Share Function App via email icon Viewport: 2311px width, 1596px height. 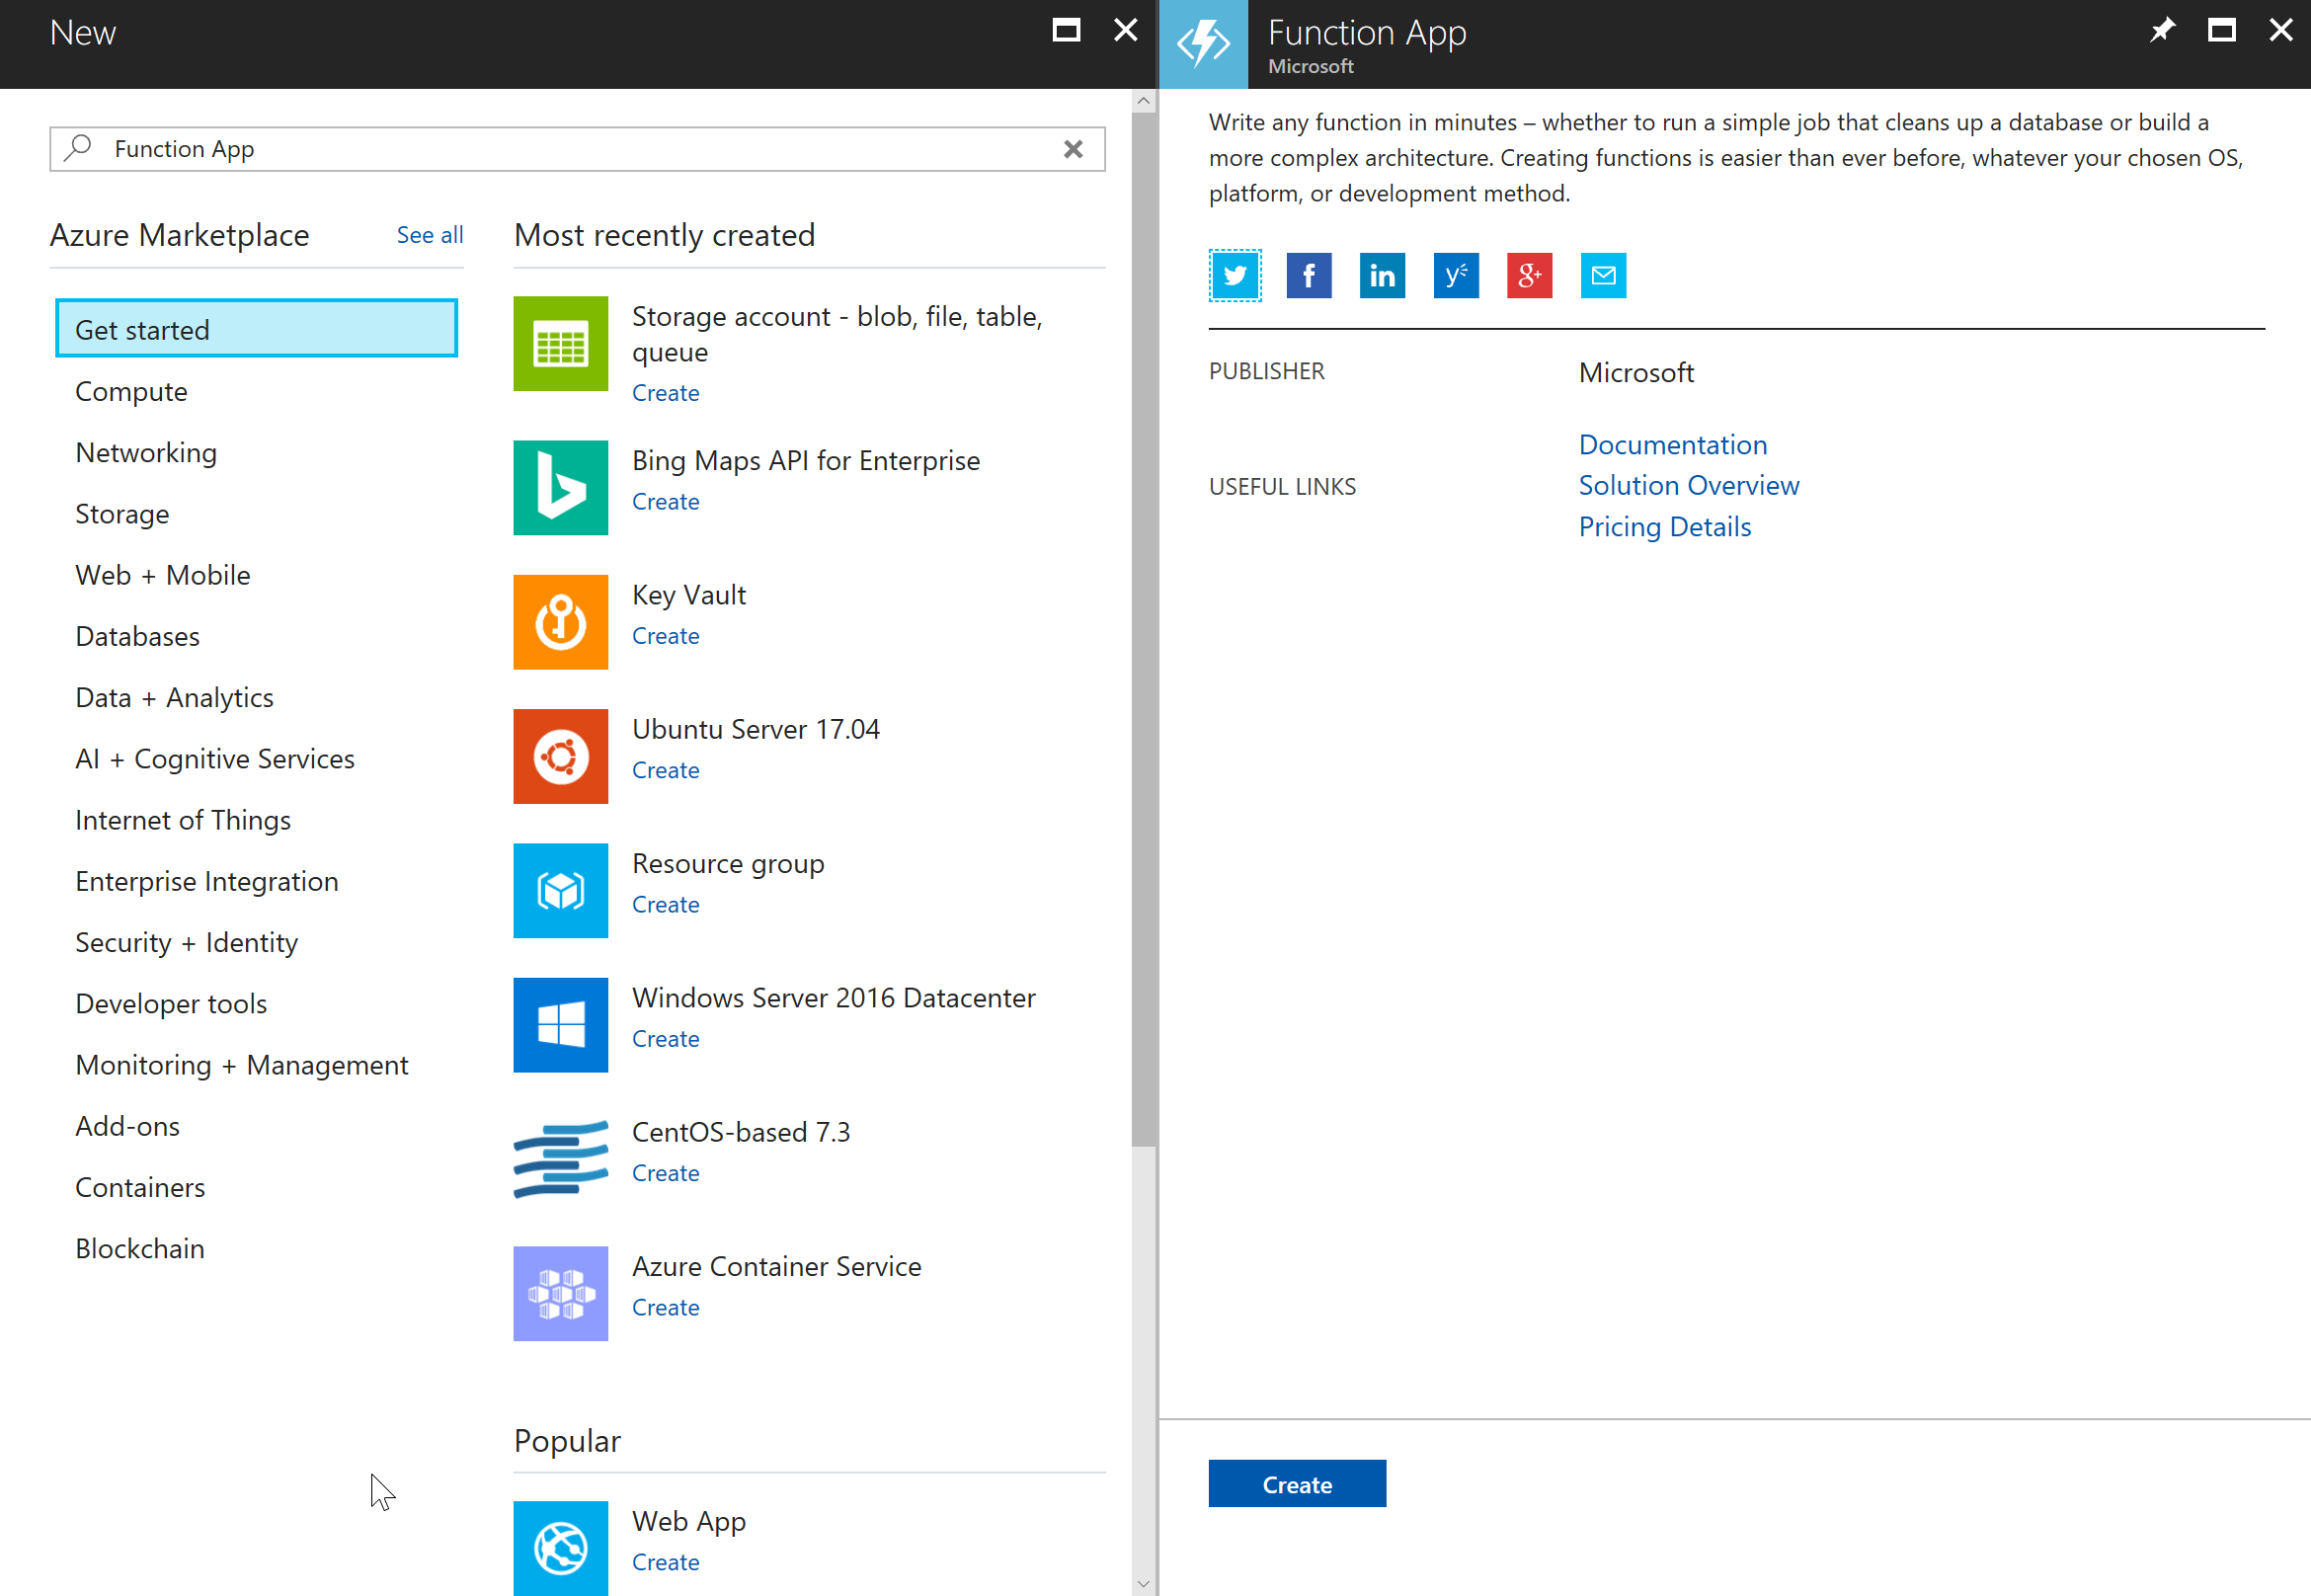[1603, 276]
